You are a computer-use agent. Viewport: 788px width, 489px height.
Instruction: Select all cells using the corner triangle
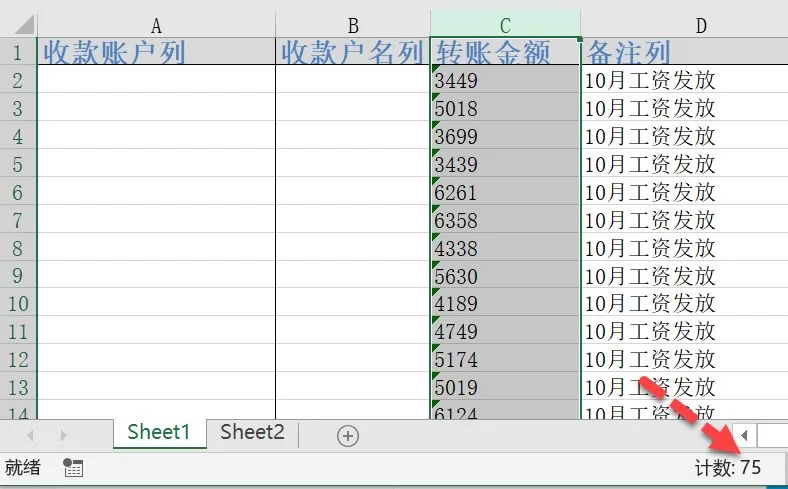18,24
